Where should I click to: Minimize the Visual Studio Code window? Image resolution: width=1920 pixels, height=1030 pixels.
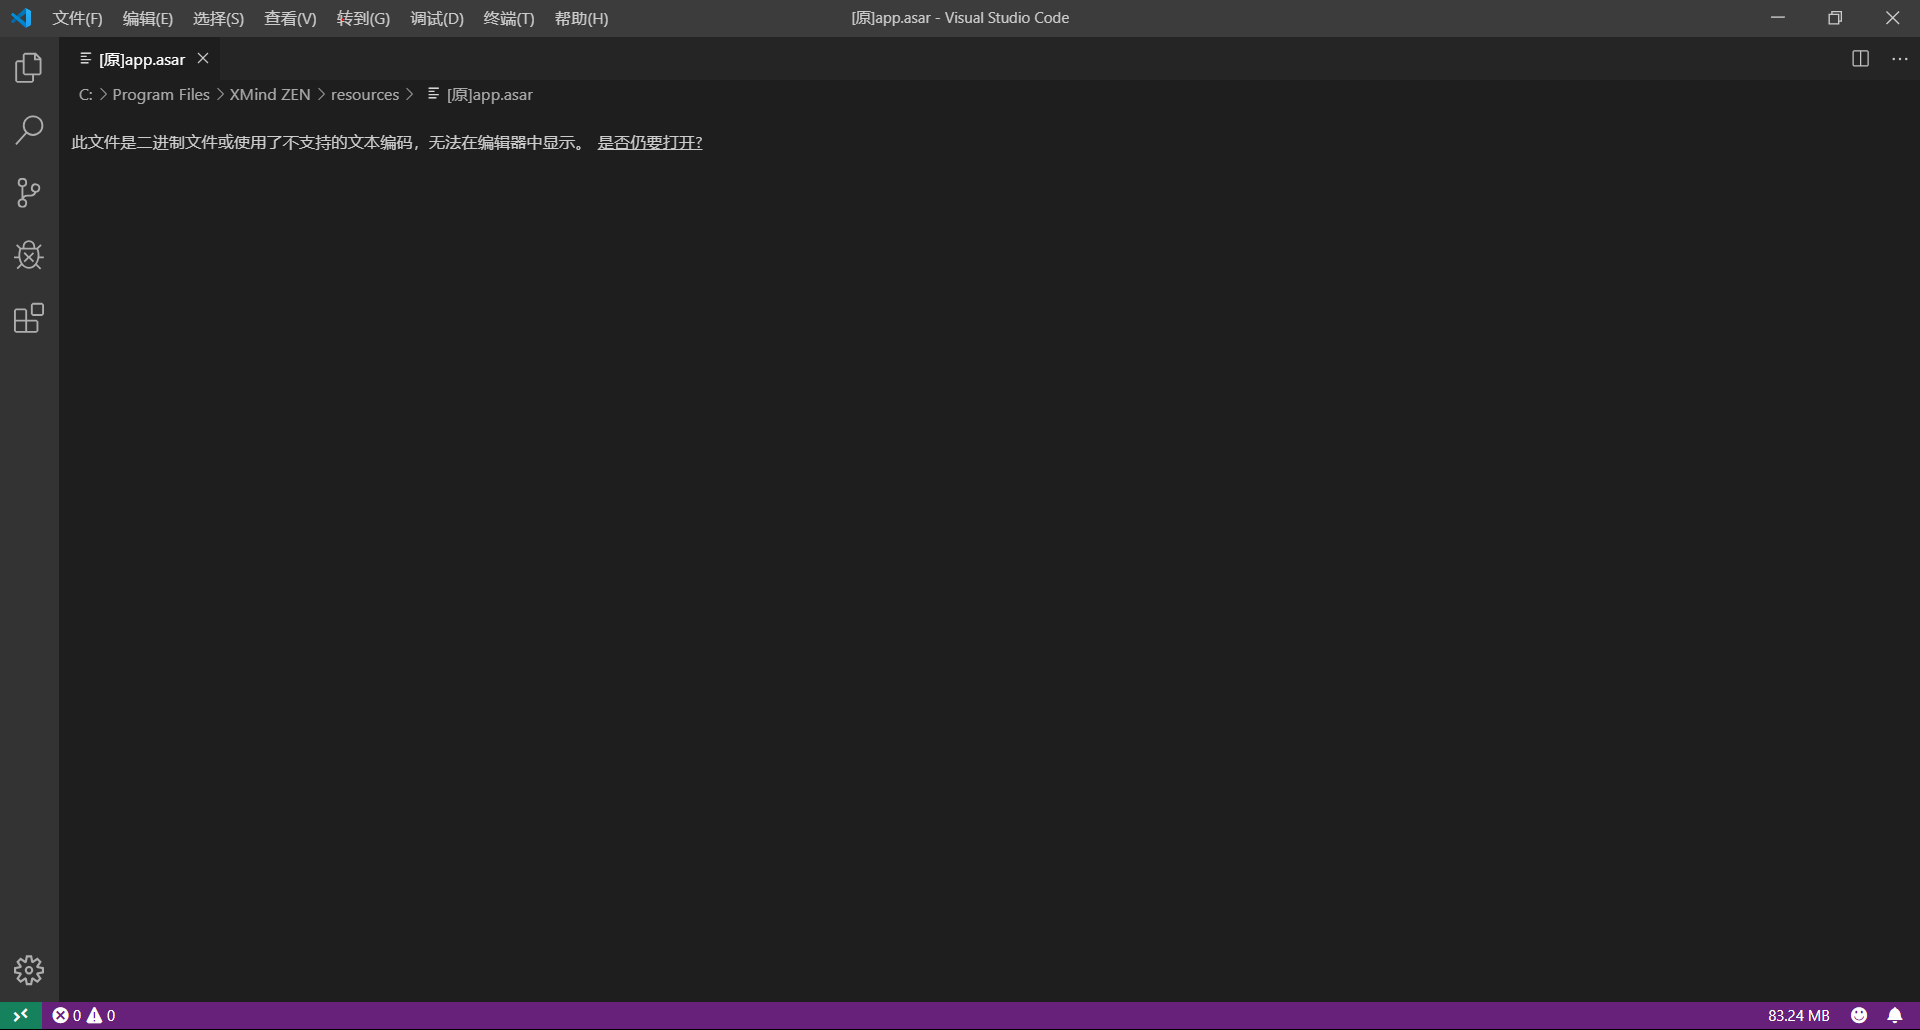(x=1777, y=18)
